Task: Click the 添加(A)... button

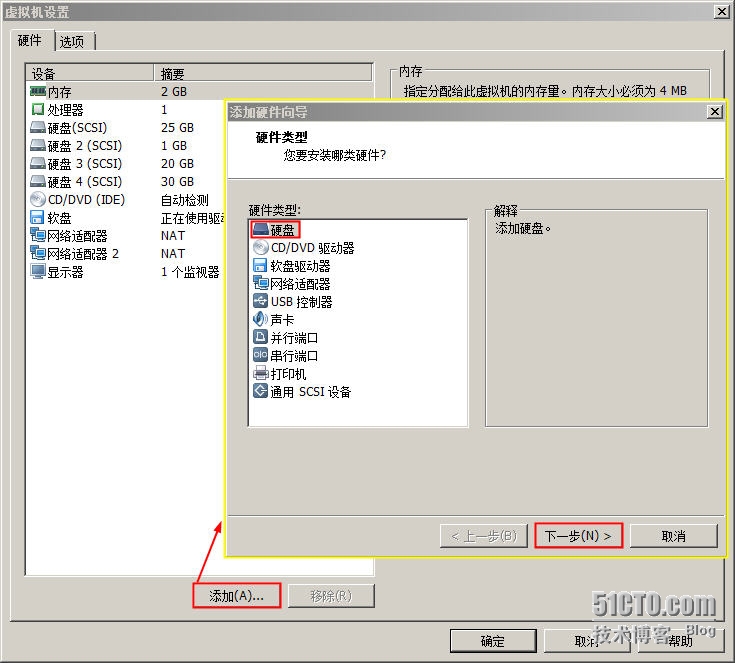Action: 237,596
